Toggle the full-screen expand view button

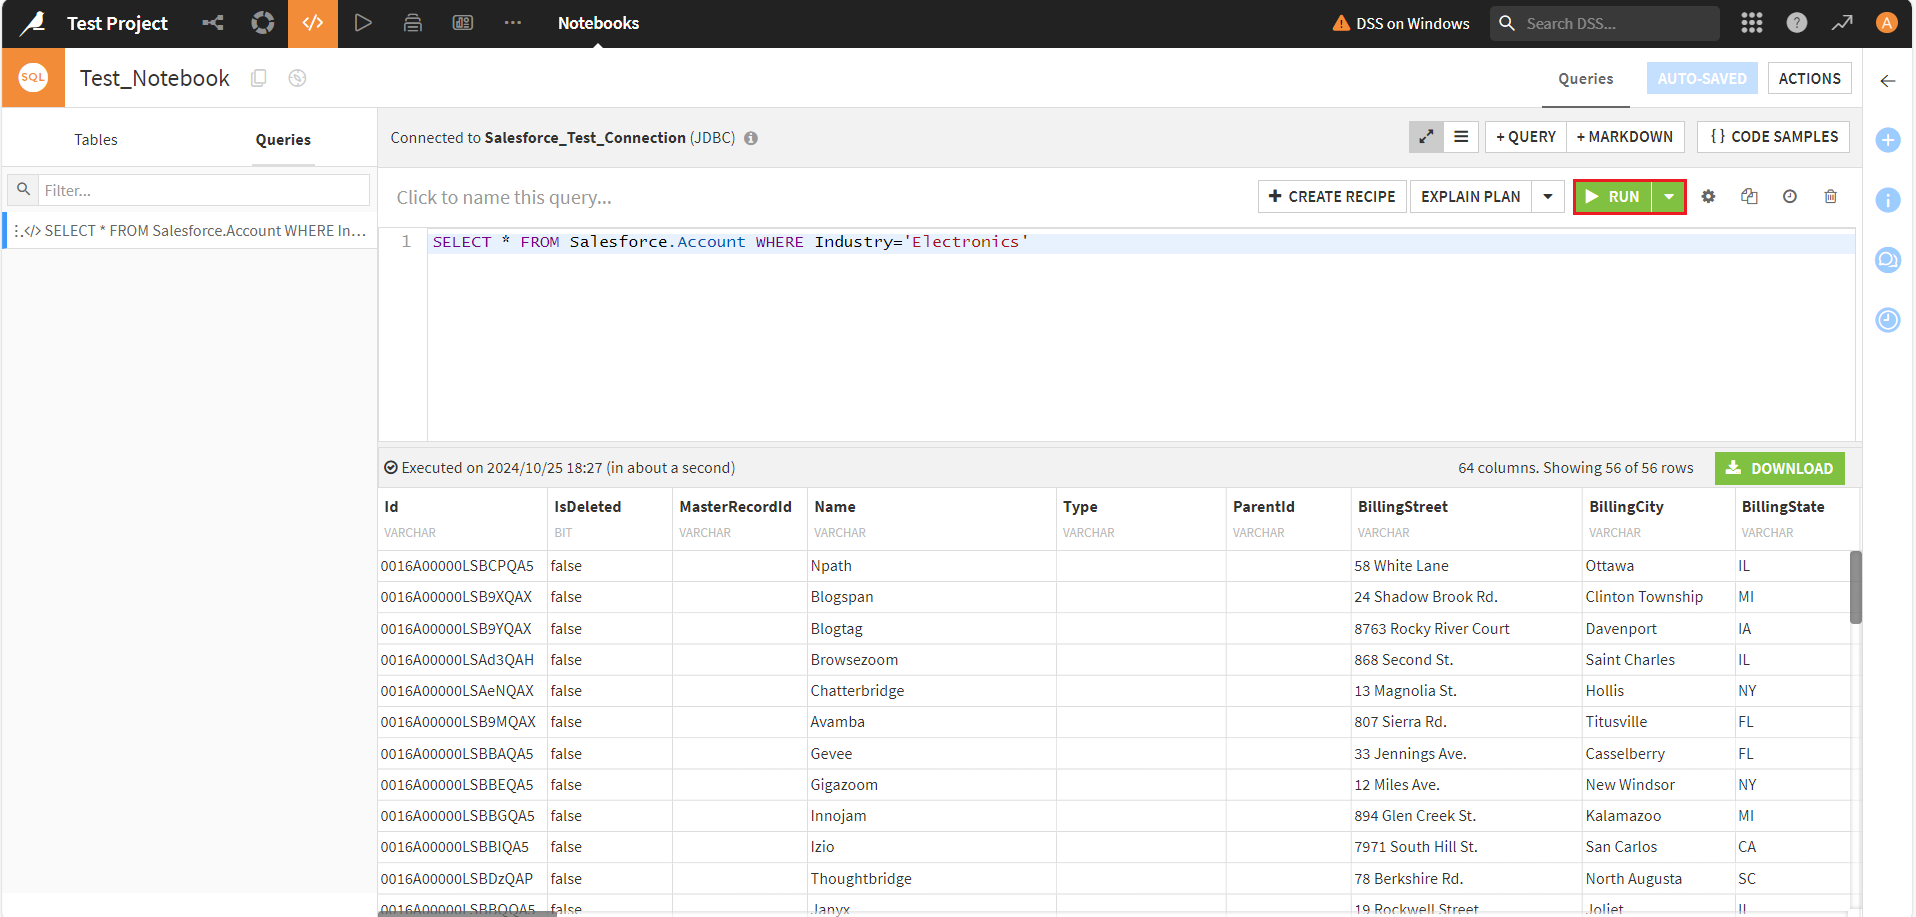tap(1426, 137)
